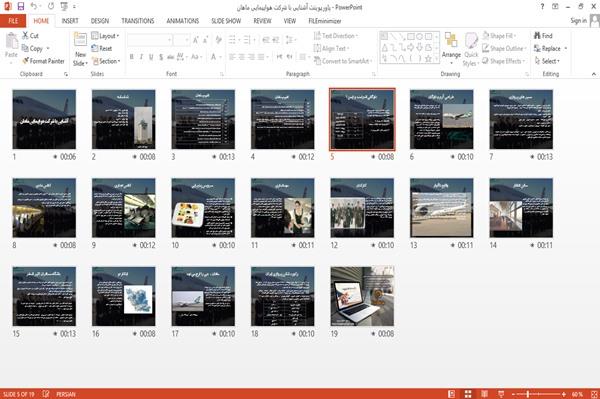Screen dimensions: 600x399
Task: Click the PERSIAN language indicator
Action: tap(66, 394)
